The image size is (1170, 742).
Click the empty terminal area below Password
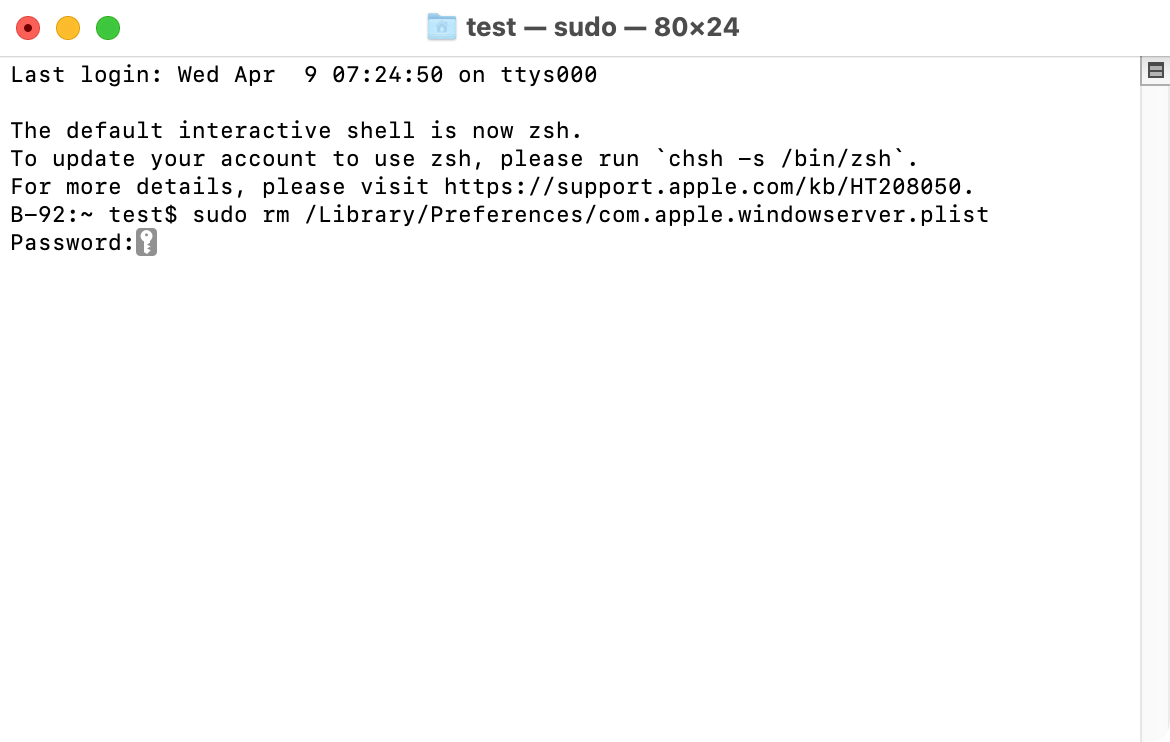(x=570, y=480)
